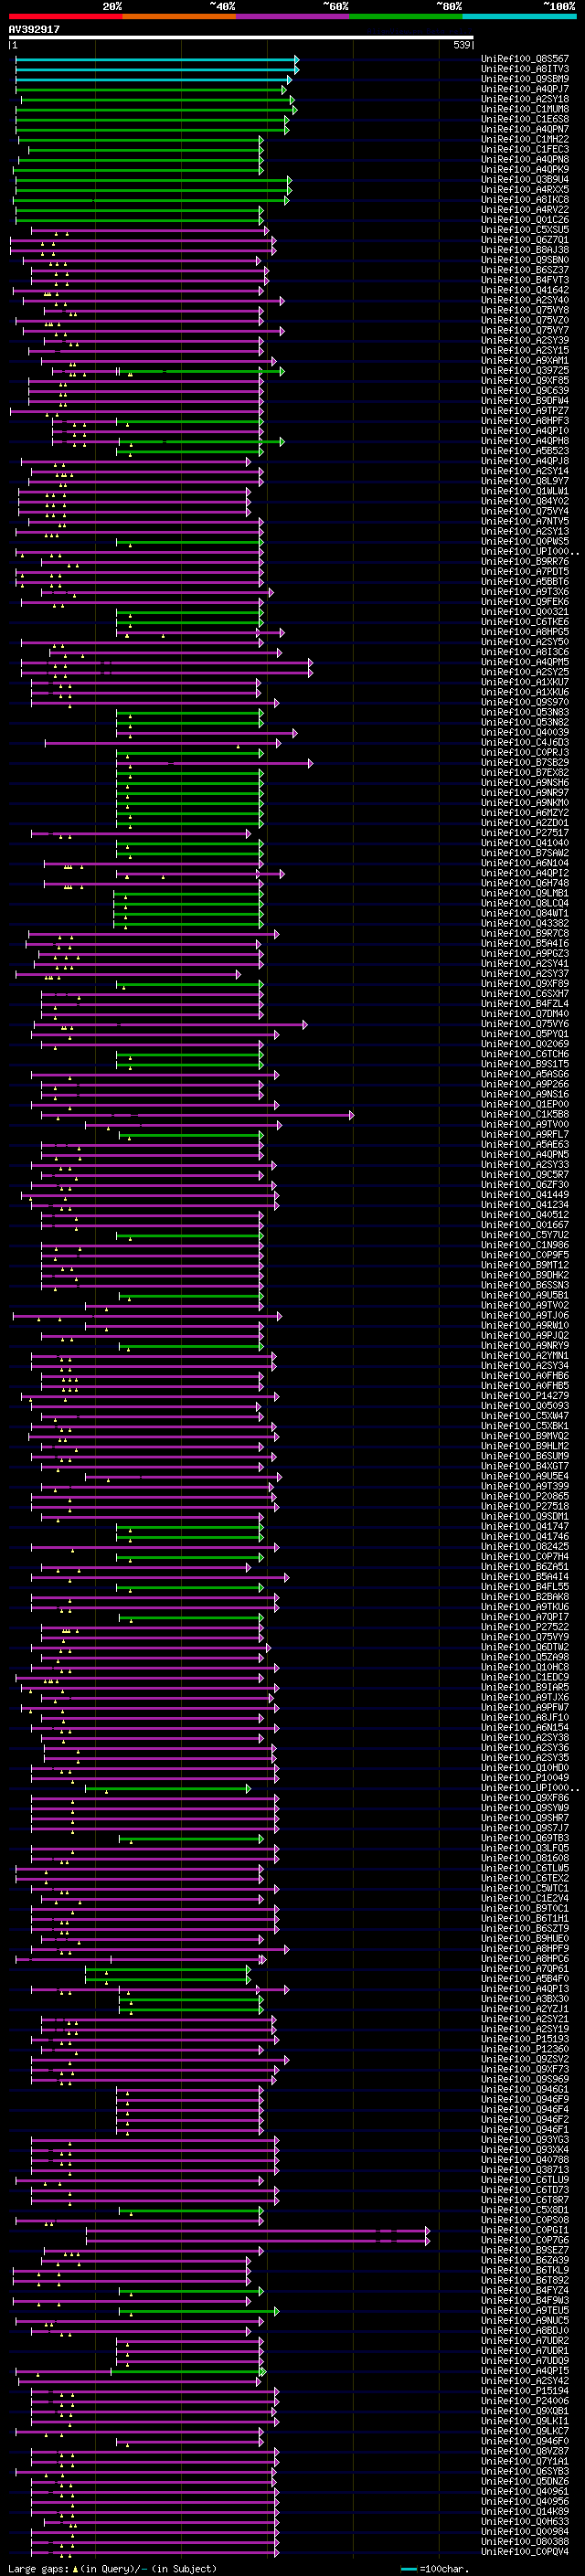Open hit UniRef100_A9XAM1
The width and height of the screenshot is (585, 2576).
pos(525,361)
